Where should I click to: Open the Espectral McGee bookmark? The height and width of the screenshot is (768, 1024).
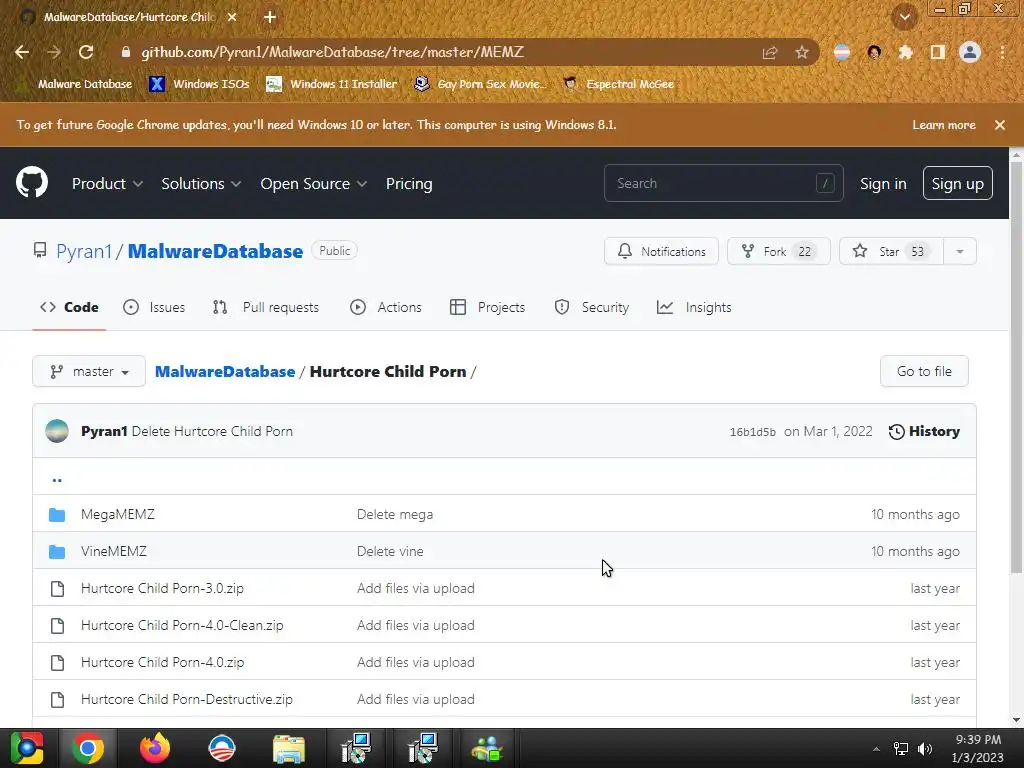tap(619, 84)
